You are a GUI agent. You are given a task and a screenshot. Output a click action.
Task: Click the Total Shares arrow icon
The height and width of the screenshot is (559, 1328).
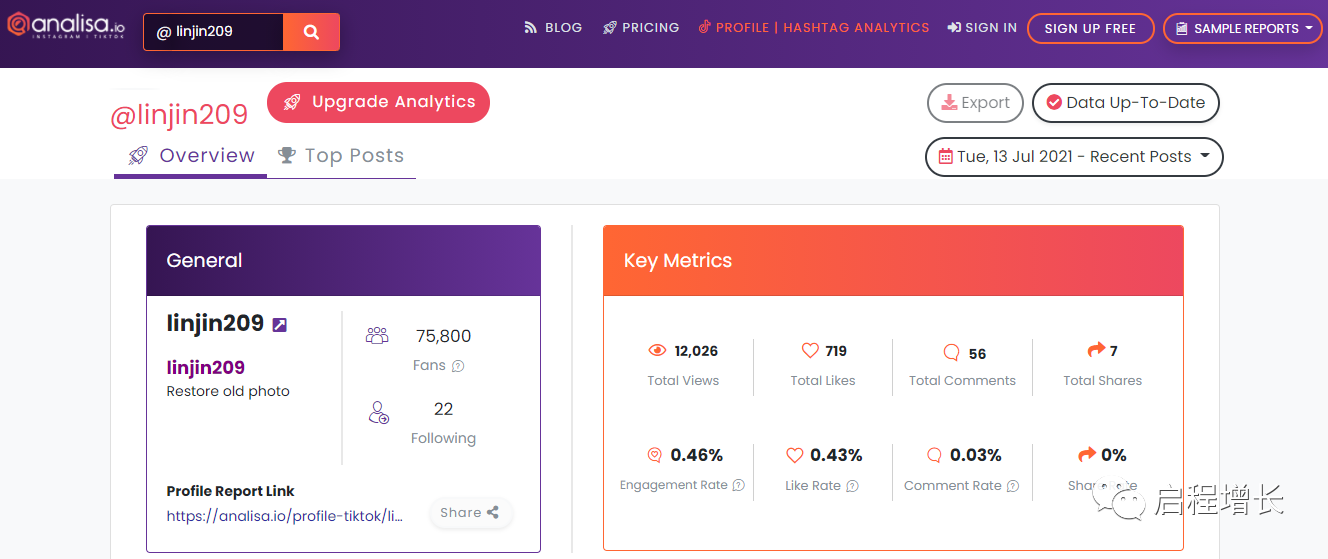click(x=1096, y=350)
